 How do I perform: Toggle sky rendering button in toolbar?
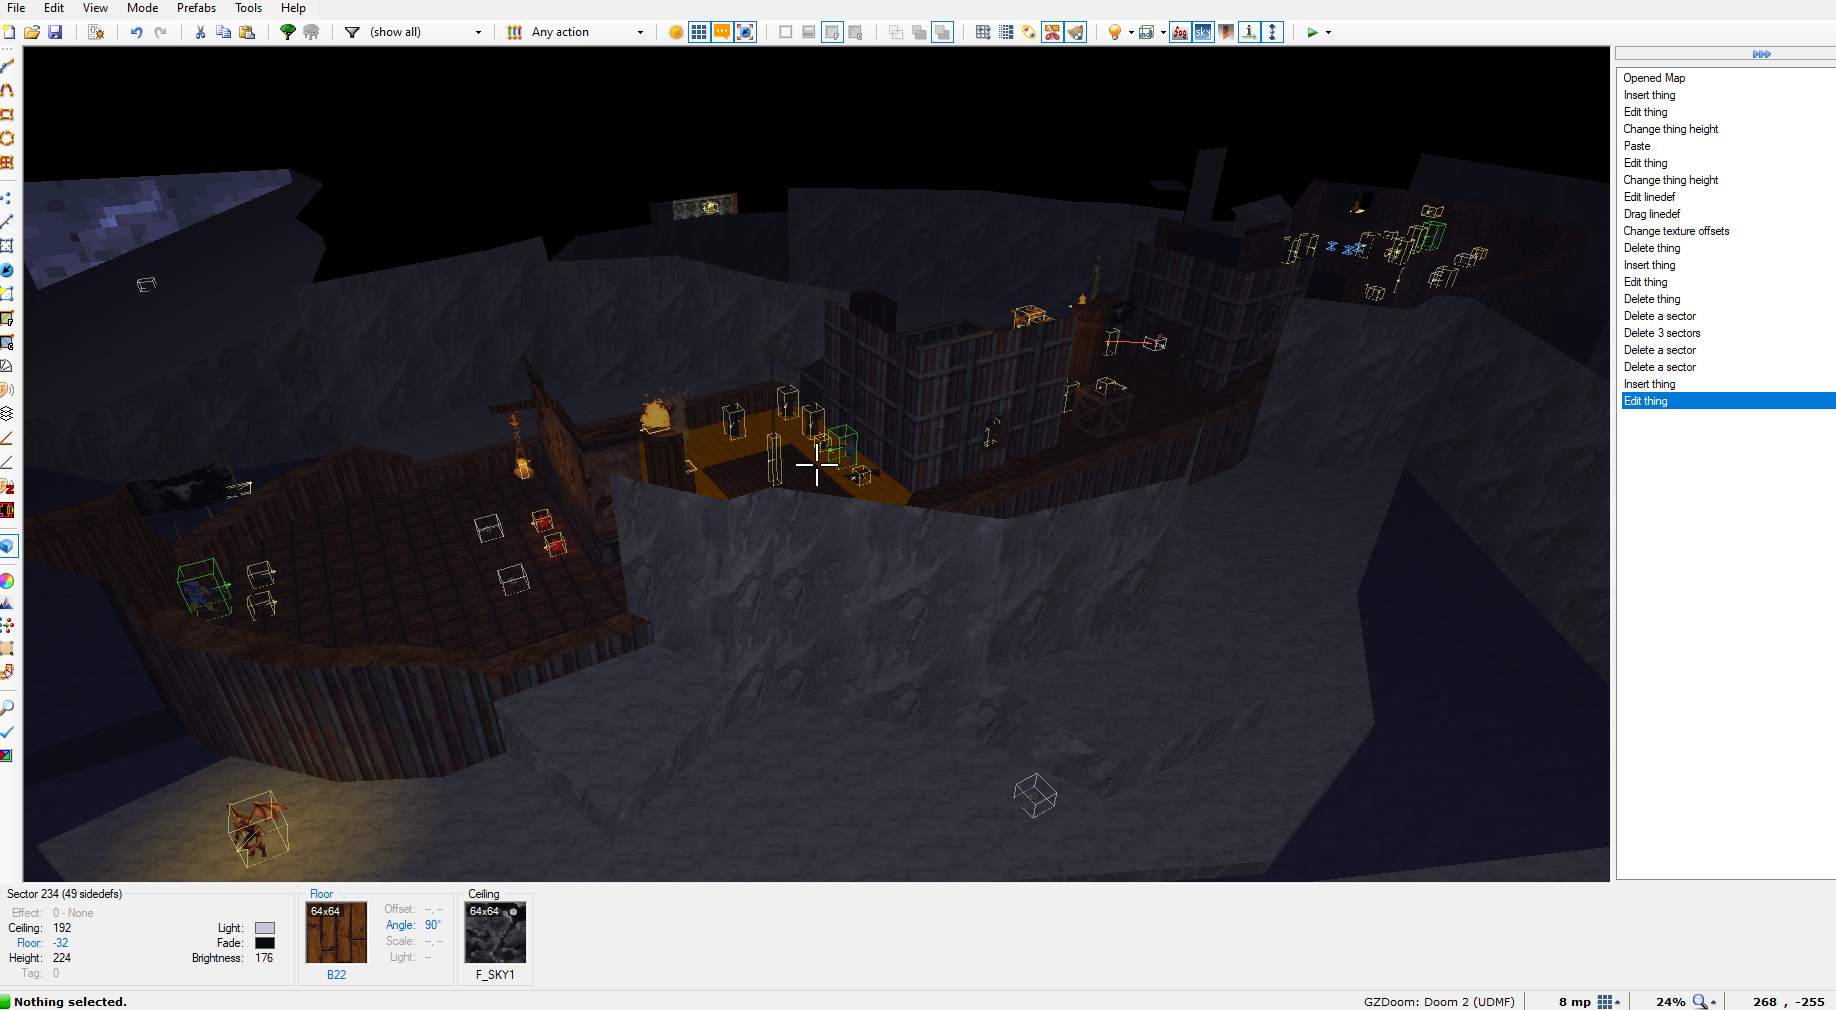pos(1203,32)
